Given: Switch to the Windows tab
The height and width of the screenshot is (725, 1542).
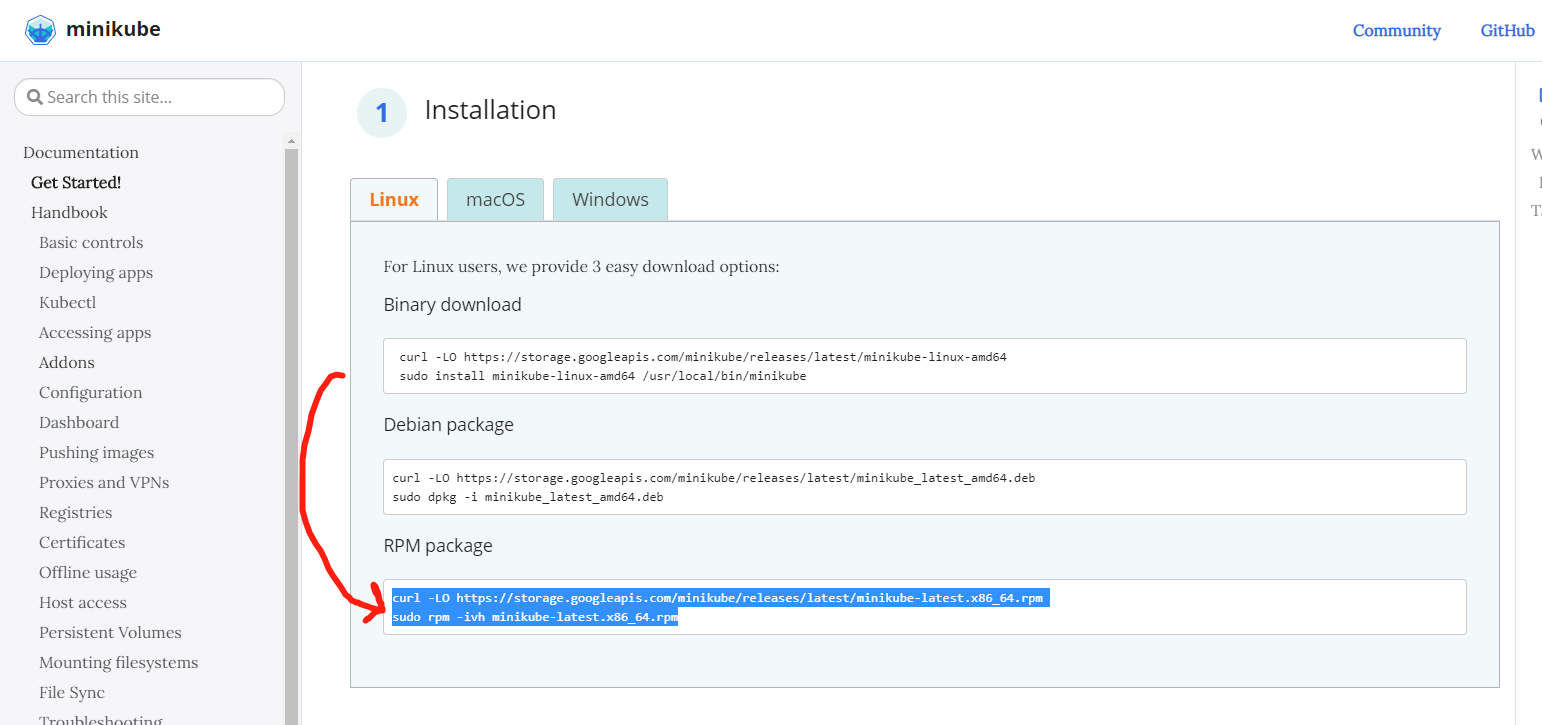Looking at the screenshot, I should [x=610, y=200].
